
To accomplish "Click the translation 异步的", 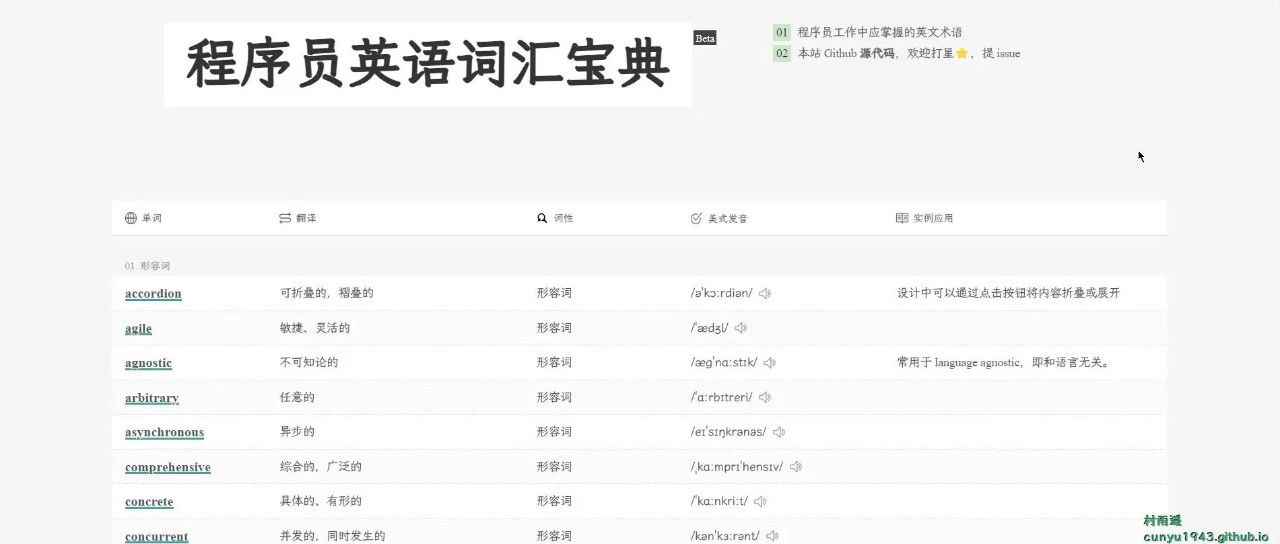I will (297, 431).
